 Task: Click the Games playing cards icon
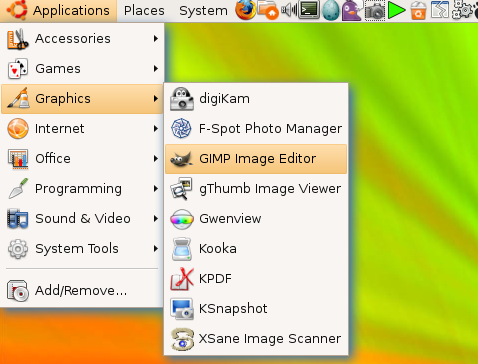point(18,69)
